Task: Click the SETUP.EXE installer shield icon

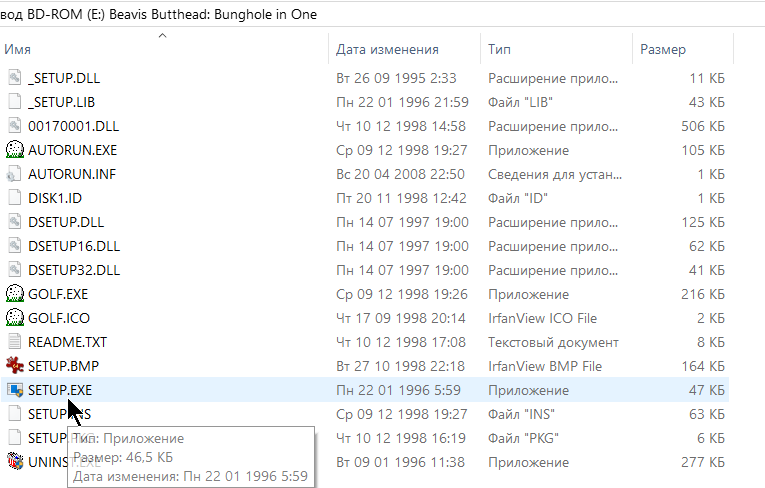Action: 15,390
